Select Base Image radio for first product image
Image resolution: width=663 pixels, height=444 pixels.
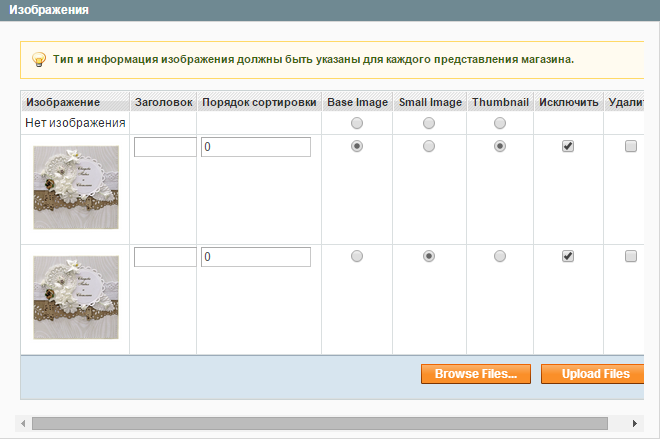pos(357,146)
